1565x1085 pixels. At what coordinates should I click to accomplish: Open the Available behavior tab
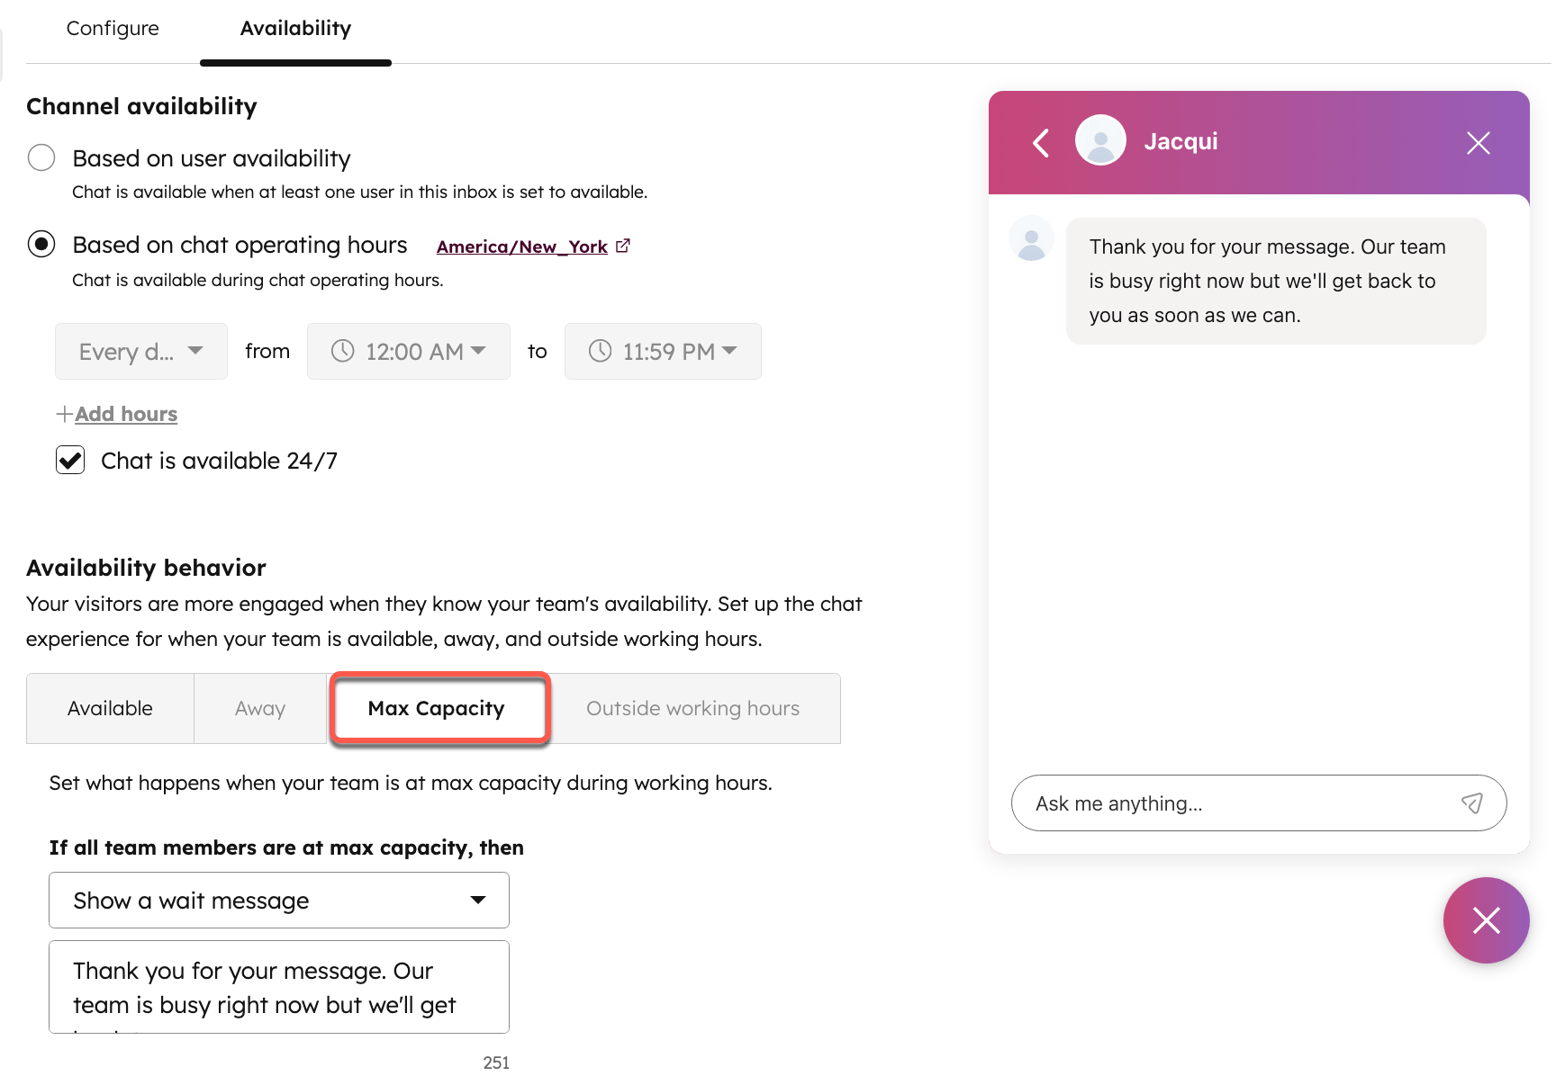point(110,708)
